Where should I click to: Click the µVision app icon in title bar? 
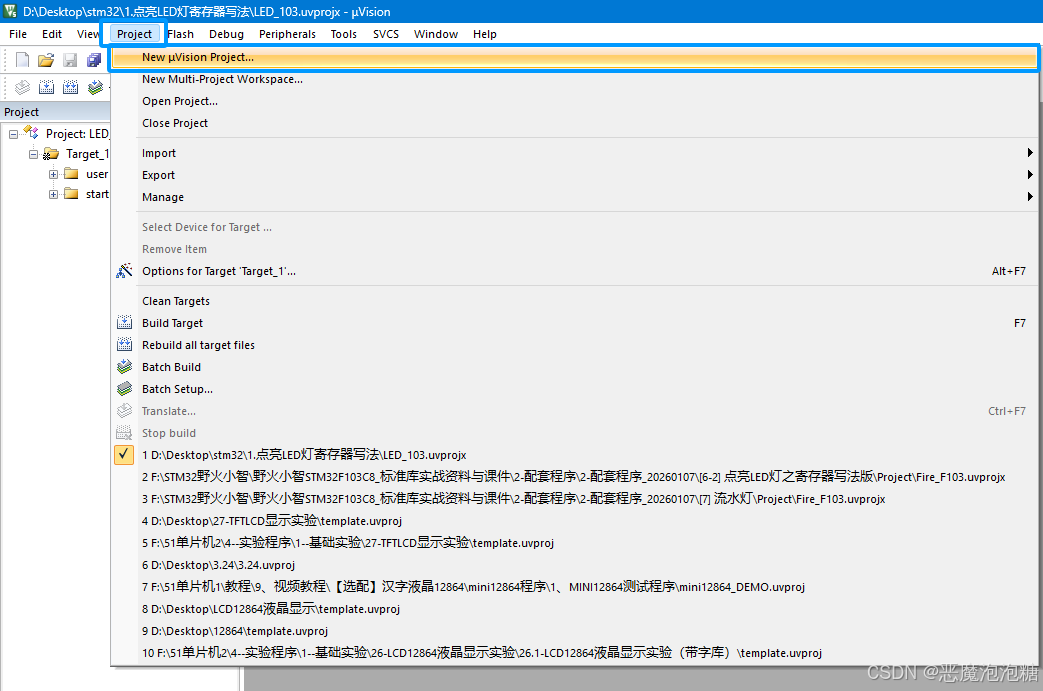point(10,11)
